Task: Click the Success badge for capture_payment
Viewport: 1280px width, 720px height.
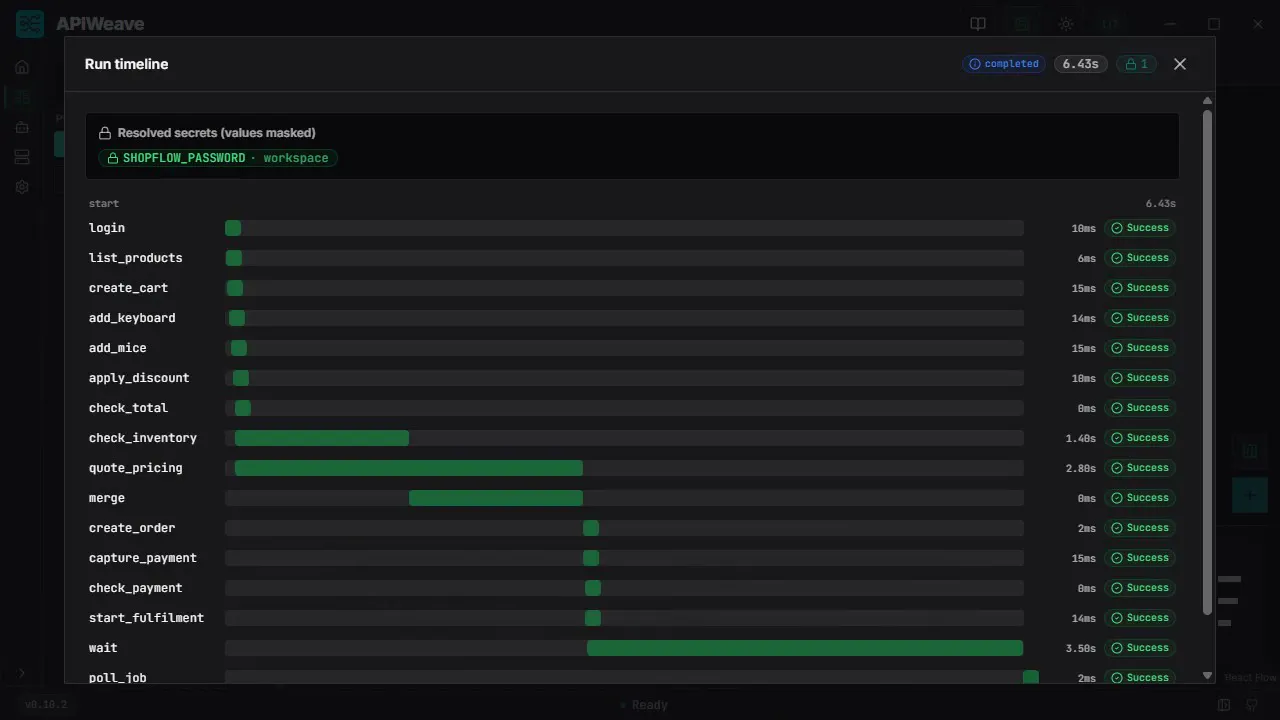Action: click(x=1140, y=558)
